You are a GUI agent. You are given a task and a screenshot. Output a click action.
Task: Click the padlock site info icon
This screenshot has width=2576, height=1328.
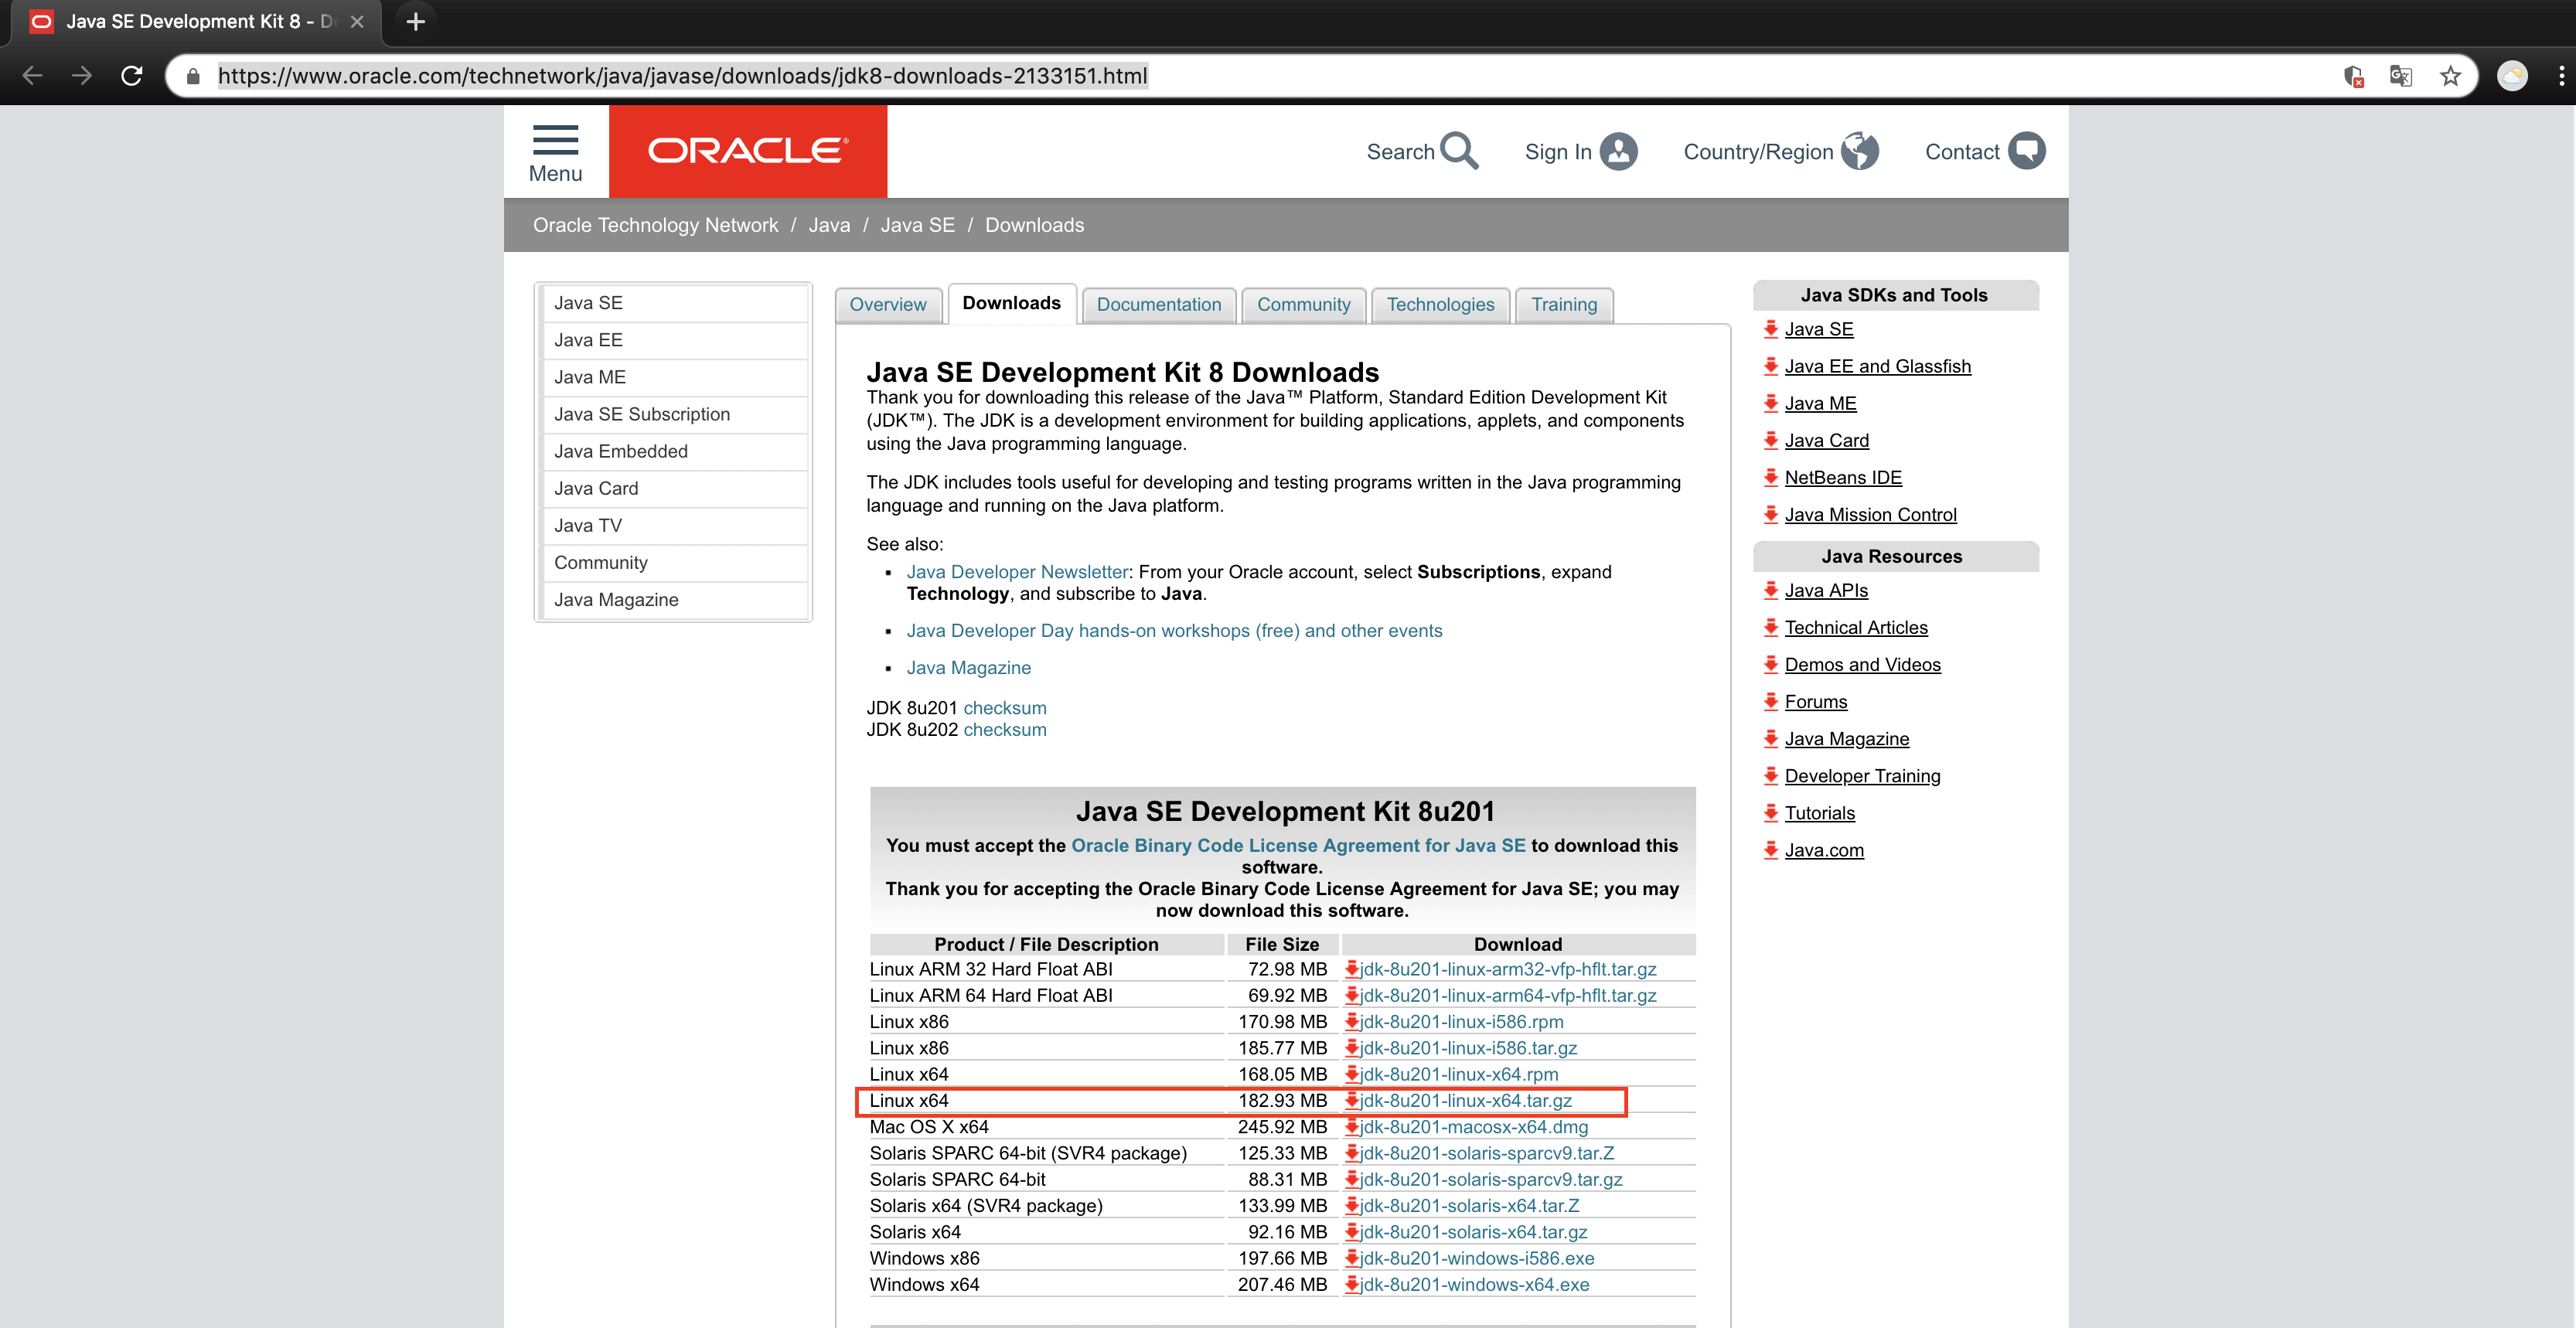pos(194,76)
